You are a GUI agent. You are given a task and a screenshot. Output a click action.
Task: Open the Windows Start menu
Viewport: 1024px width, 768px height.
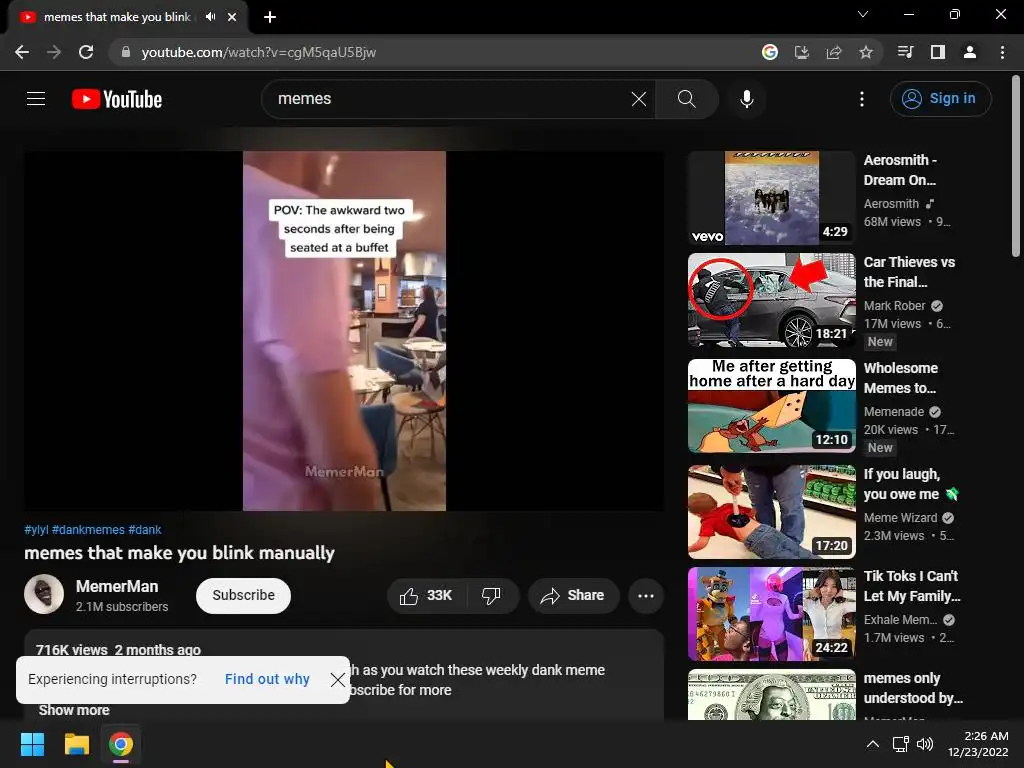coord(32,744)
